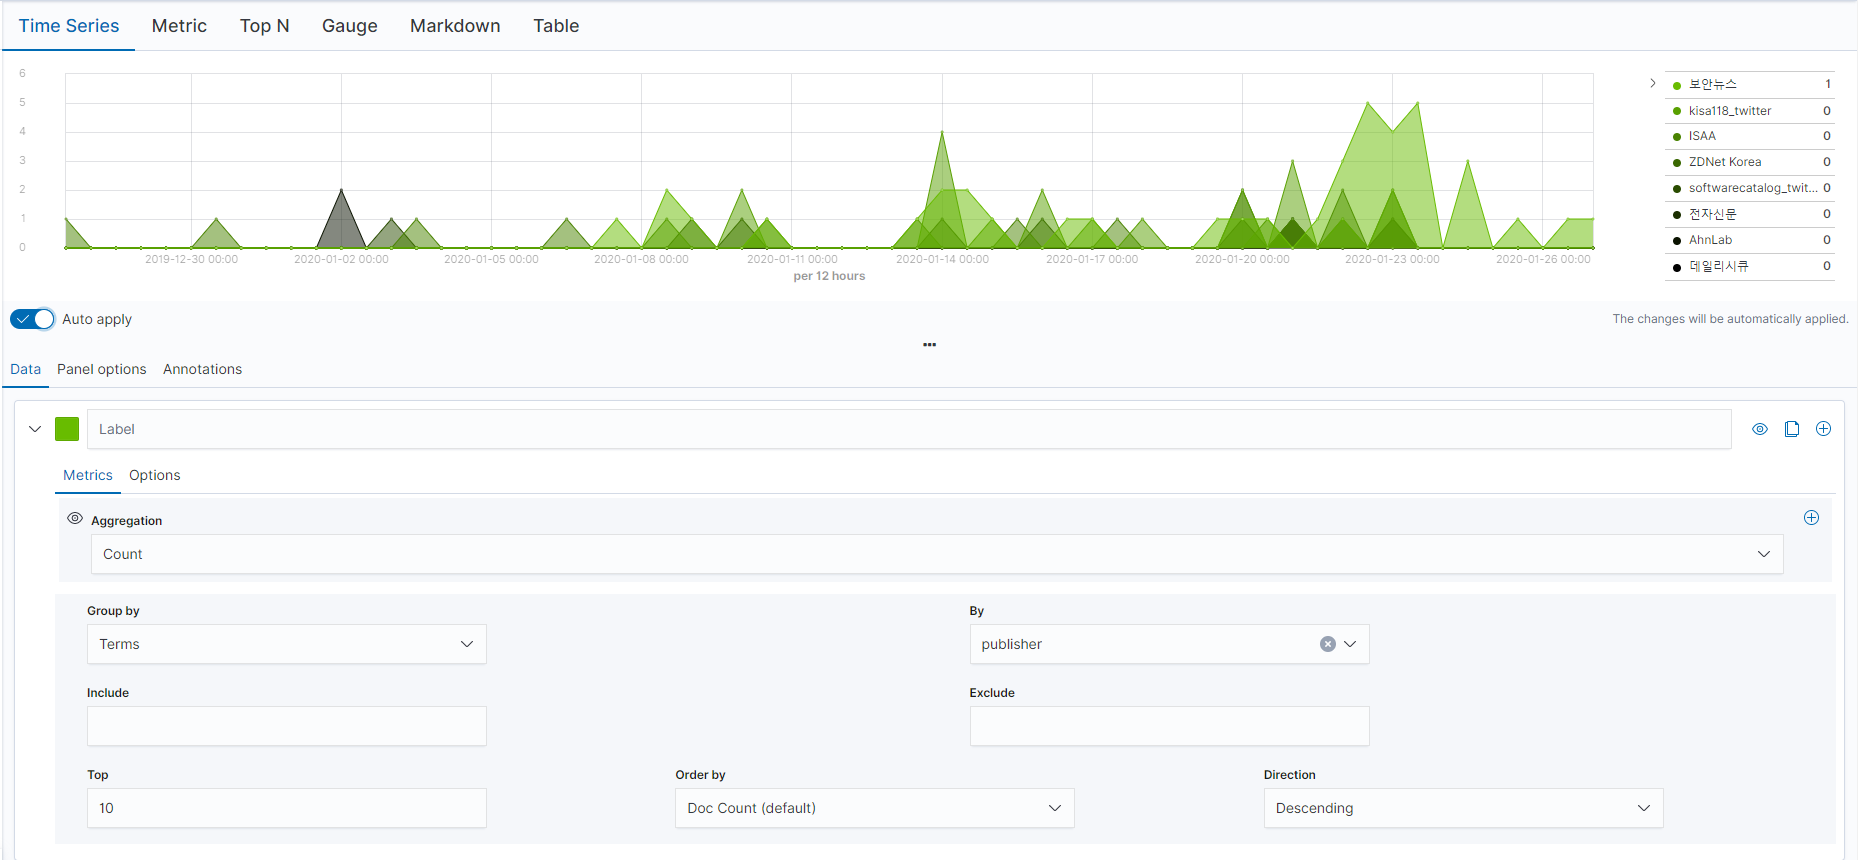Toggle 전자신문 legend series
Screen dimensions: 1858x860
pos(1752,214)
